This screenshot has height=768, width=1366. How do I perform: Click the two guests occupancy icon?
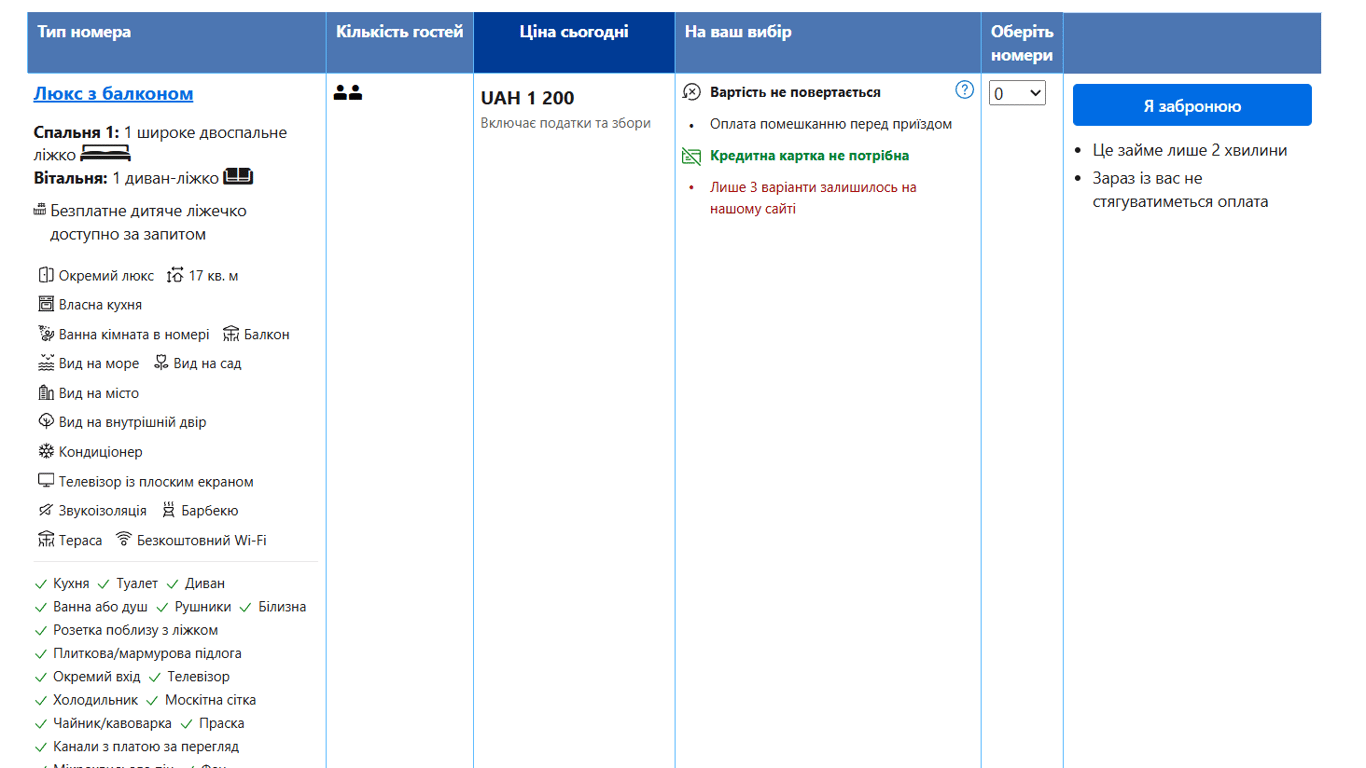coord(348,93)
